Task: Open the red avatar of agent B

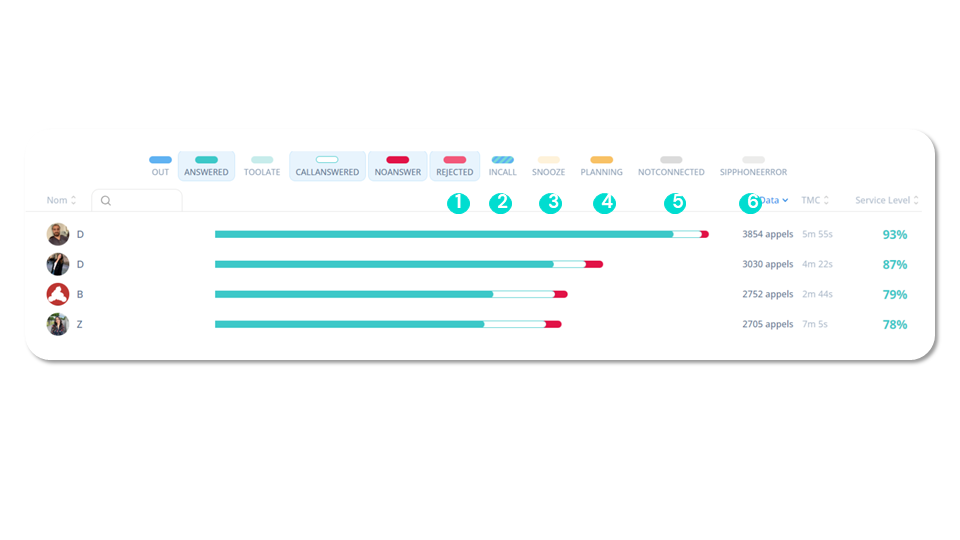Action: [x=58, y=294]
